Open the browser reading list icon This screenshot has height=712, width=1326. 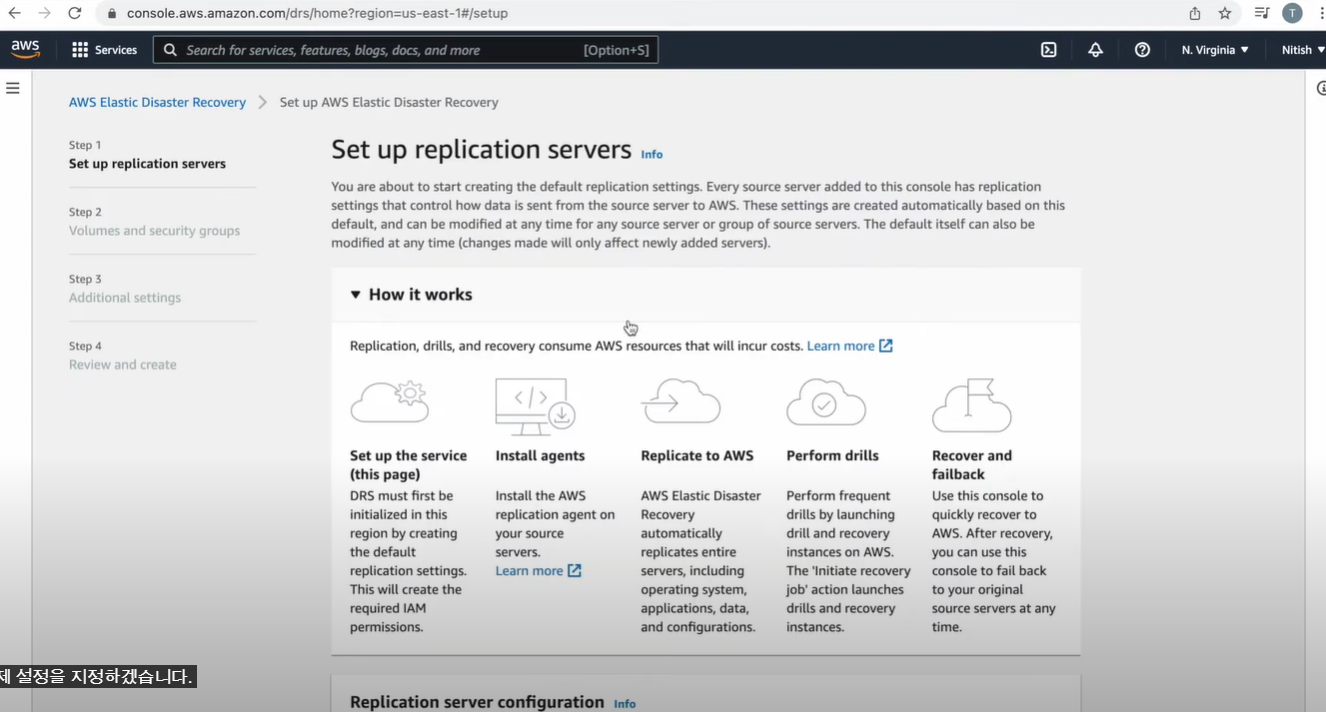[1262, 13]
